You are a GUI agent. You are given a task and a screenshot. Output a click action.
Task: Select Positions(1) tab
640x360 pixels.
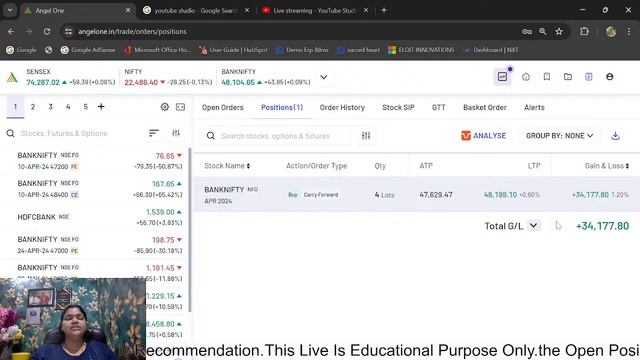(x=282, y=107)
